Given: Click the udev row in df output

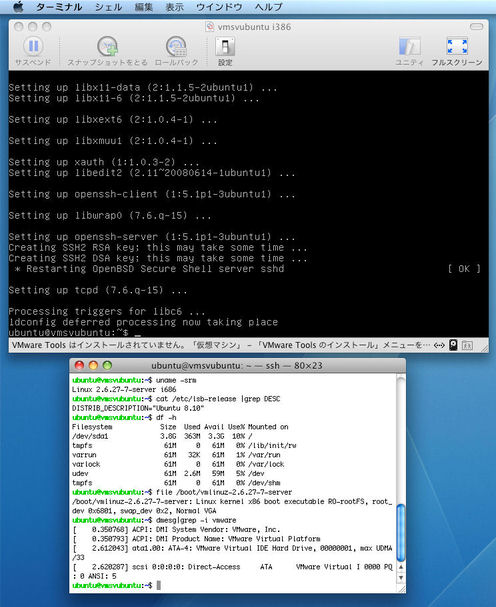Looking at the screenshot, I should point(168,473).
